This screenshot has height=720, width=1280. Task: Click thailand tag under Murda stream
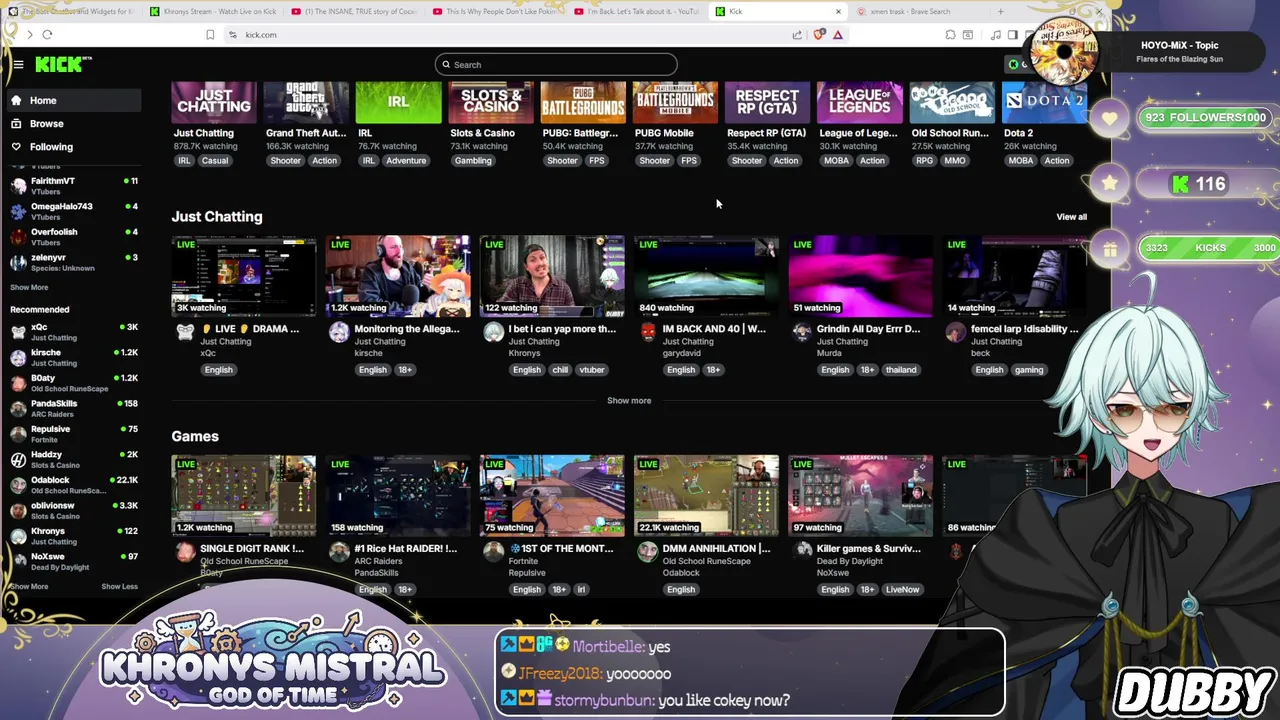point(900,370)
